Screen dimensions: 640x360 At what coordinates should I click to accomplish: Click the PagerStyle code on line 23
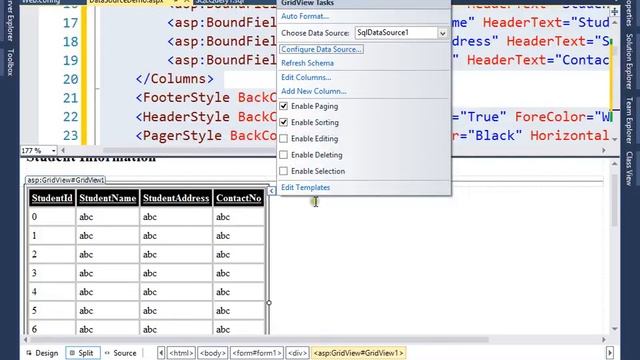[x=178, y=136]
